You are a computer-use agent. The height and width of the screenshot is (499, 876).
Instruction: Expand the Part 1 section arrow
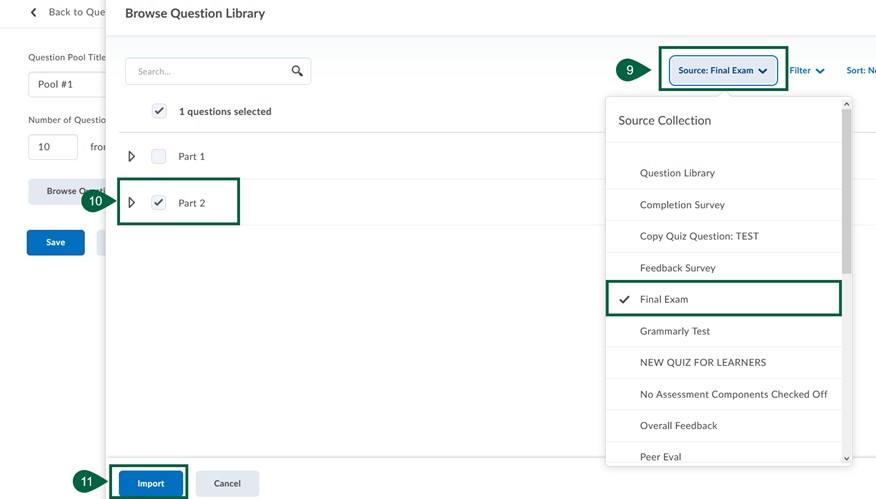(x=132, y=157)
